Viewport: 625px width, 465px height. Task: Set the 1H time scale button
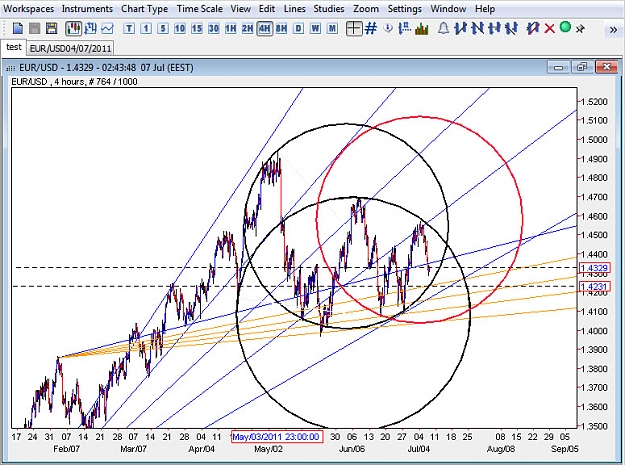(230, 29)
